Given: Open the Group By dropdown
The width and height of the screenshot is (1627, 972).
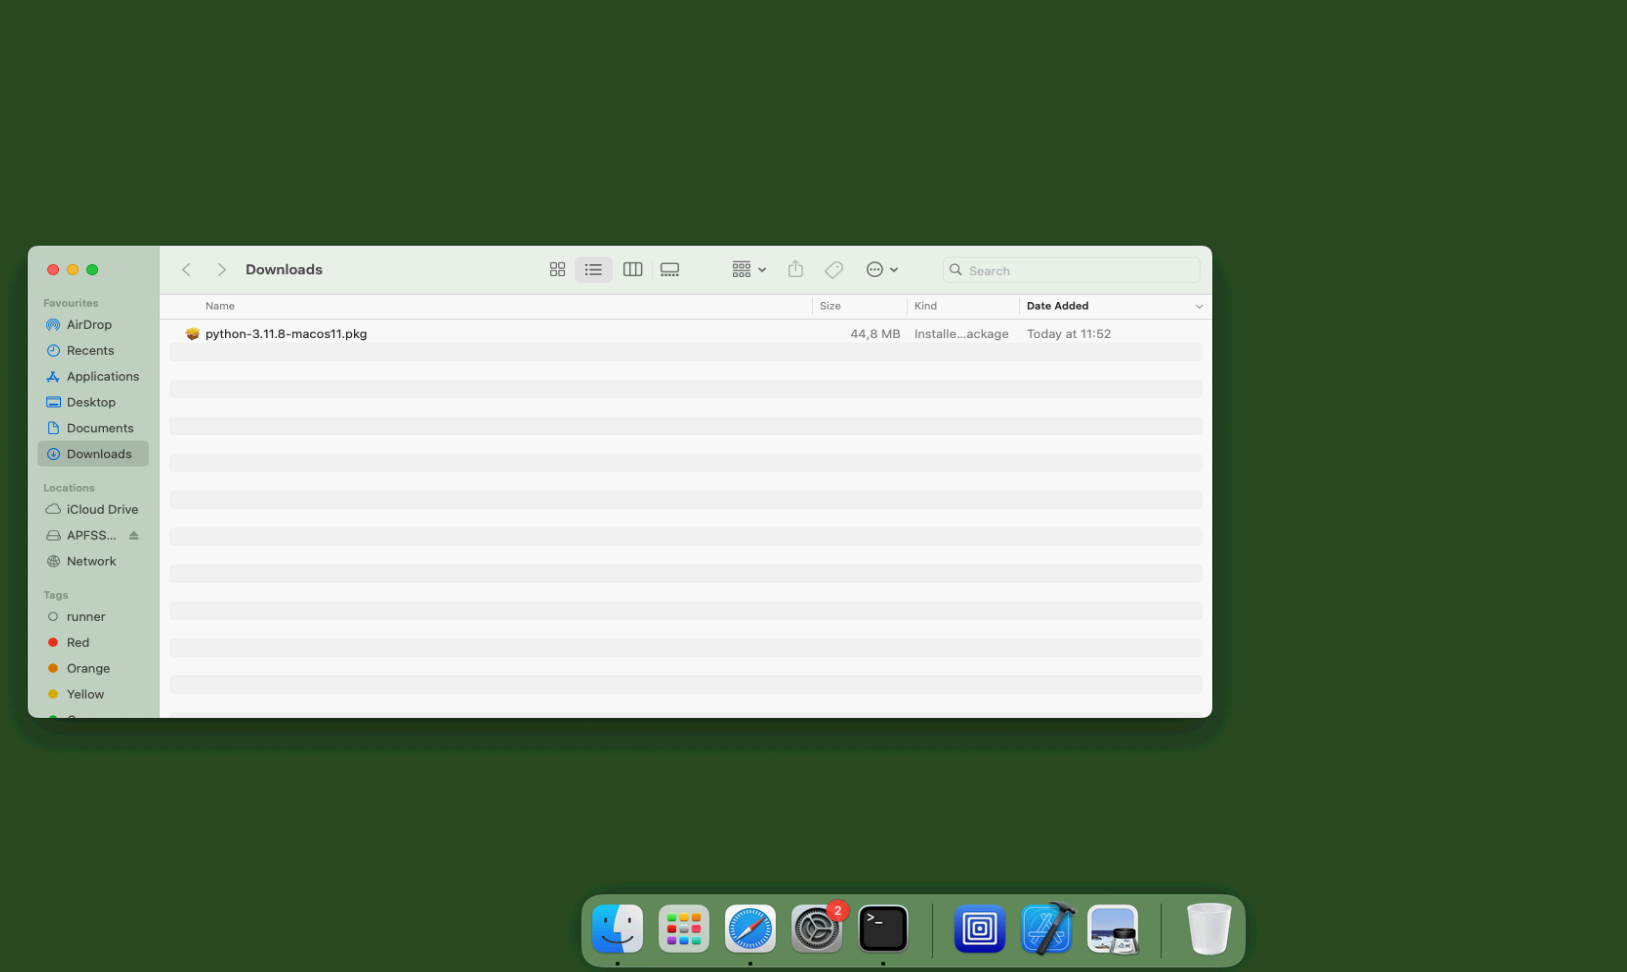Looking at the screenshot, I should coord(748,270).
